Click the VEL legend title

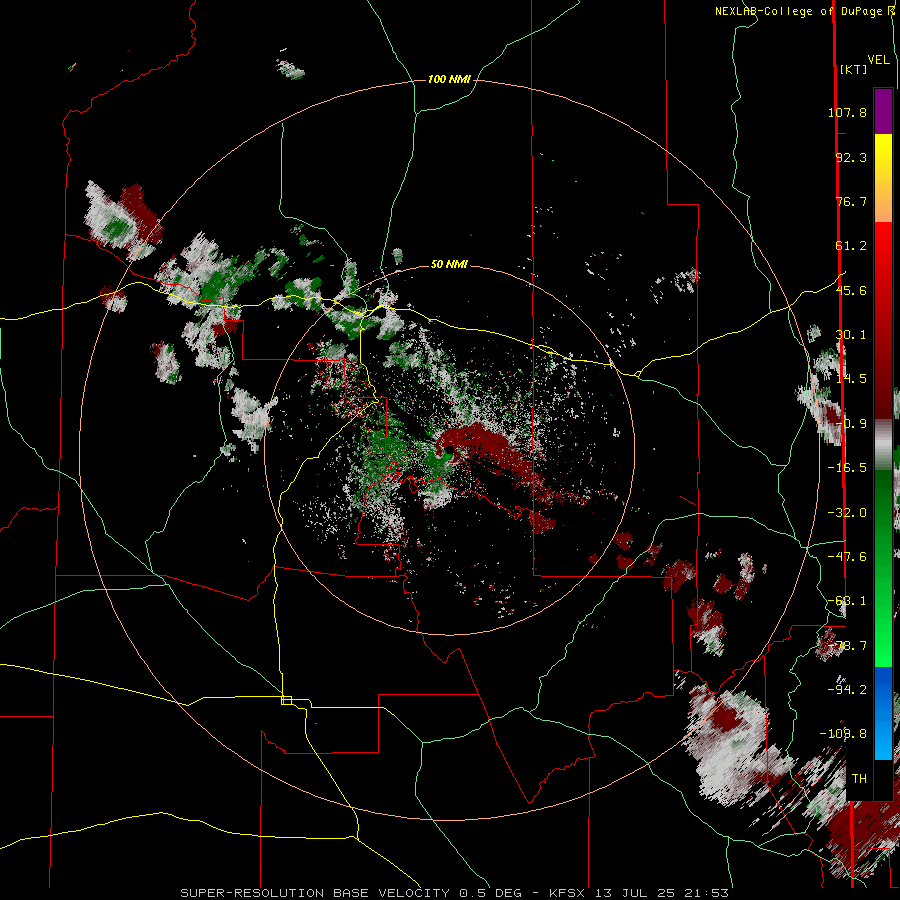tap(879, 60)
